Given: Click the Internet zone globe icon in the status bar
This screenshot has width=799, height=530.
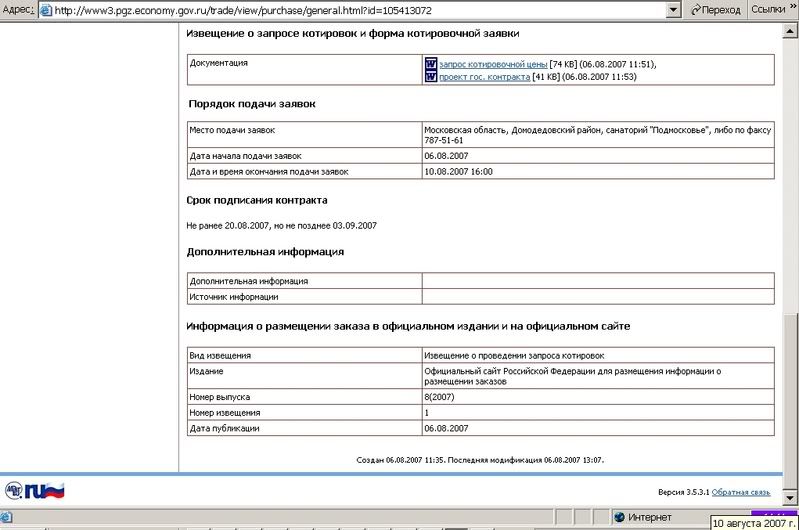Looking at the screenshot, I should [620, 517].
